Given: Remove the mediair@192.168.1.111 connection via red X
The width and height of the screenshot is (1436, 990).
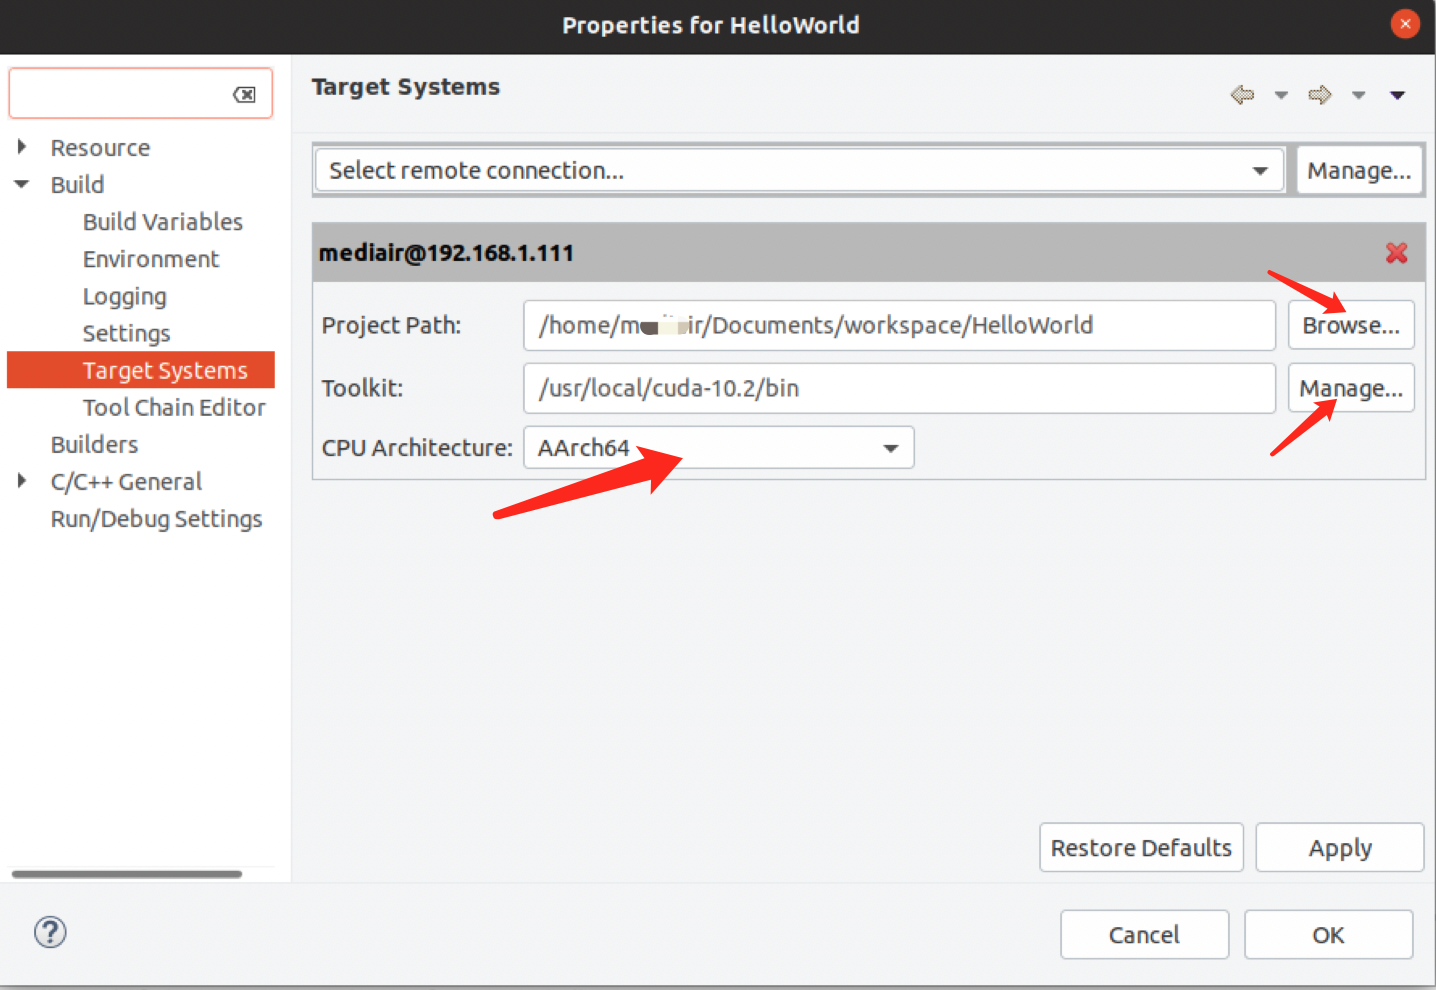Looking at the screenshot, I should click(x=1396, y=253).
